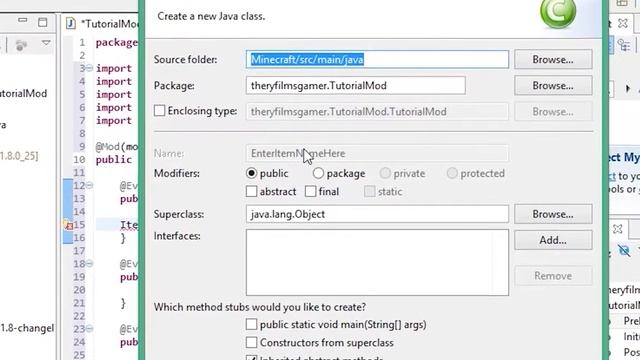Select the package modifier radio button
Image resolution: width=640 pixels, height=360 pixels.
pos(318,173)
